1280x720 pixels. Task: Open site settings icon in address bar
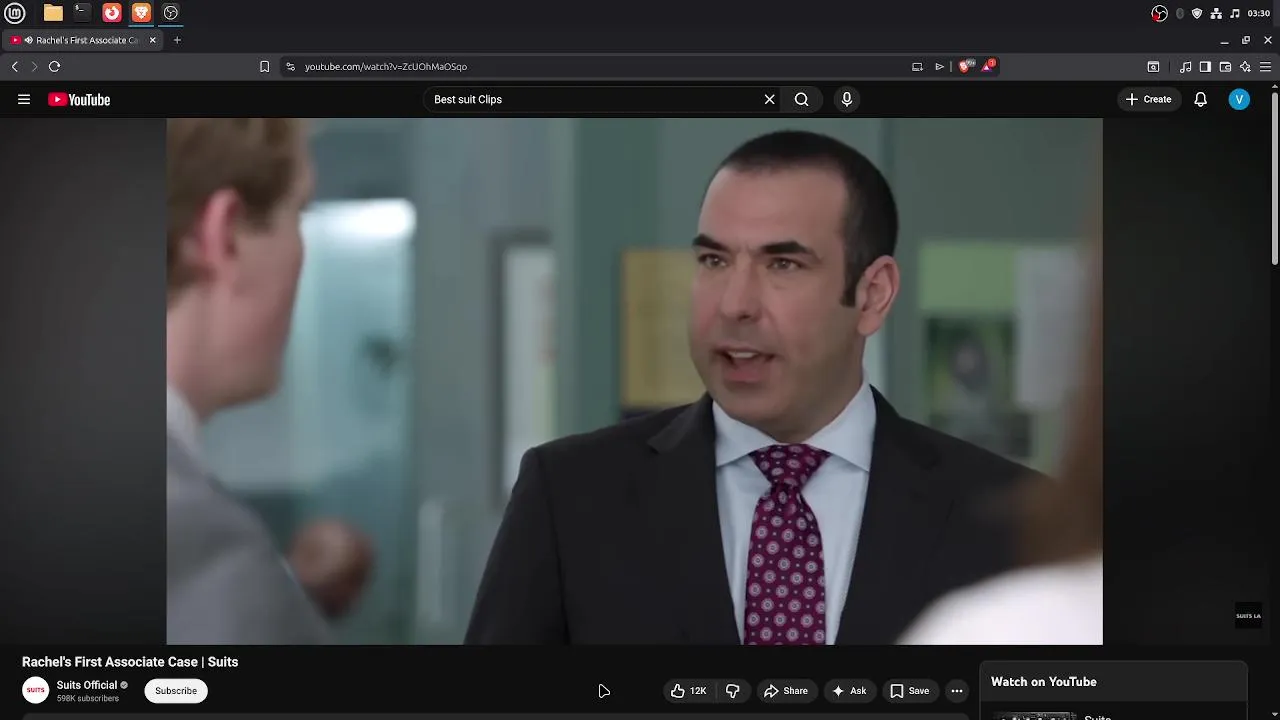click(x=290, y=67)
